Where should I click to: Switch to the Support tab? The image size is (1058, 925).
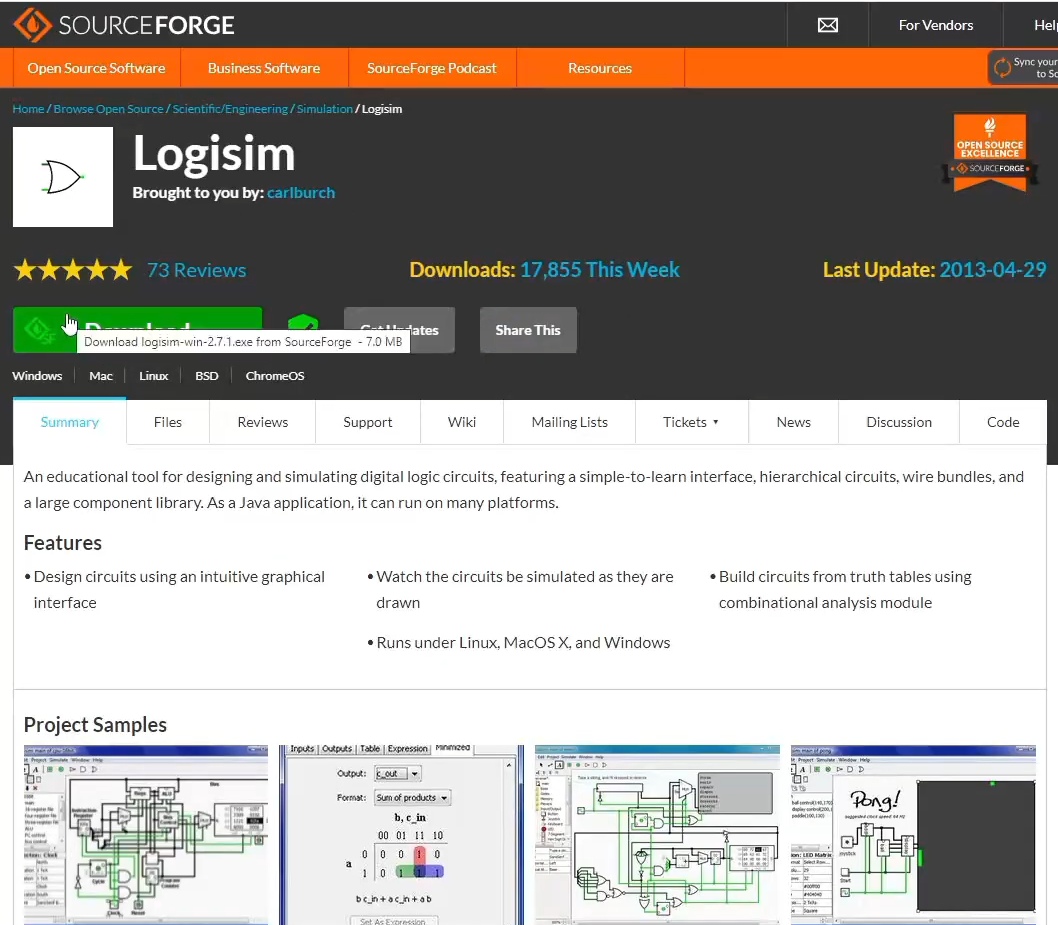pos(368,422)
